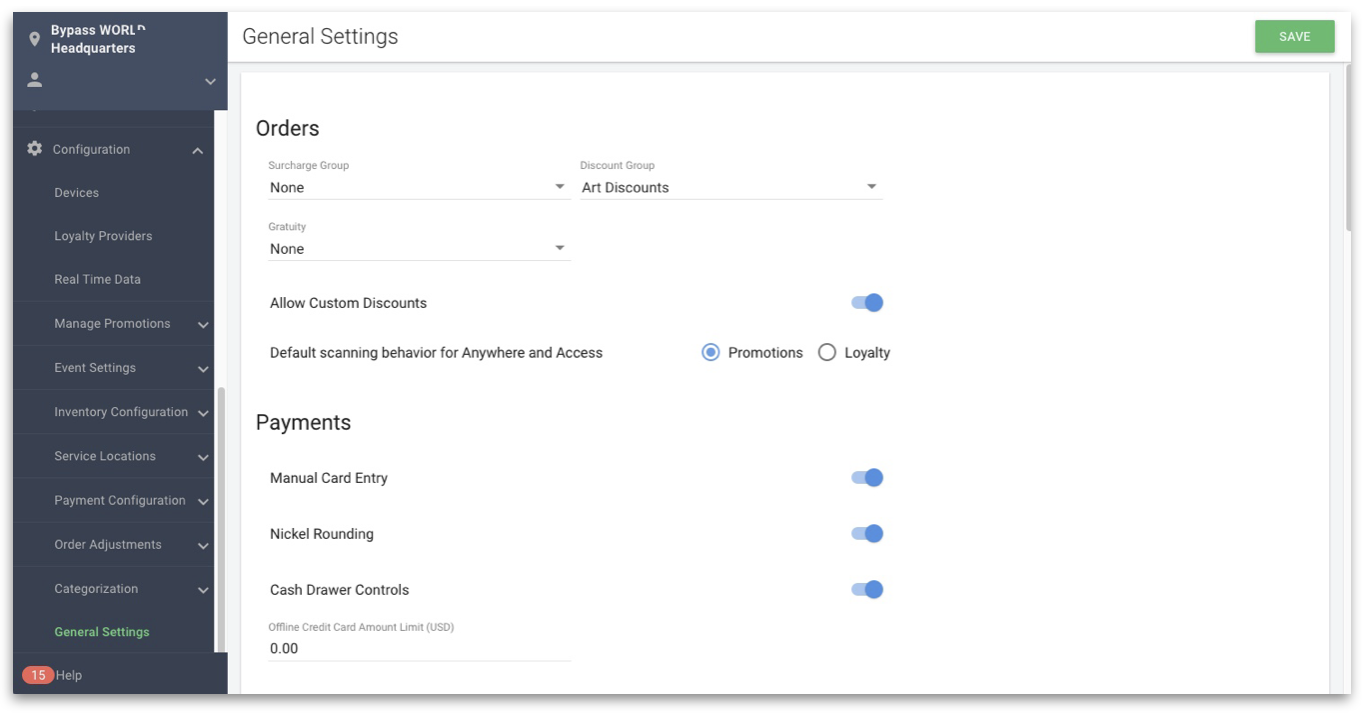1366x718 pixels.
Task: Click the red 15 notification badge
Action: tap(38, 675)
